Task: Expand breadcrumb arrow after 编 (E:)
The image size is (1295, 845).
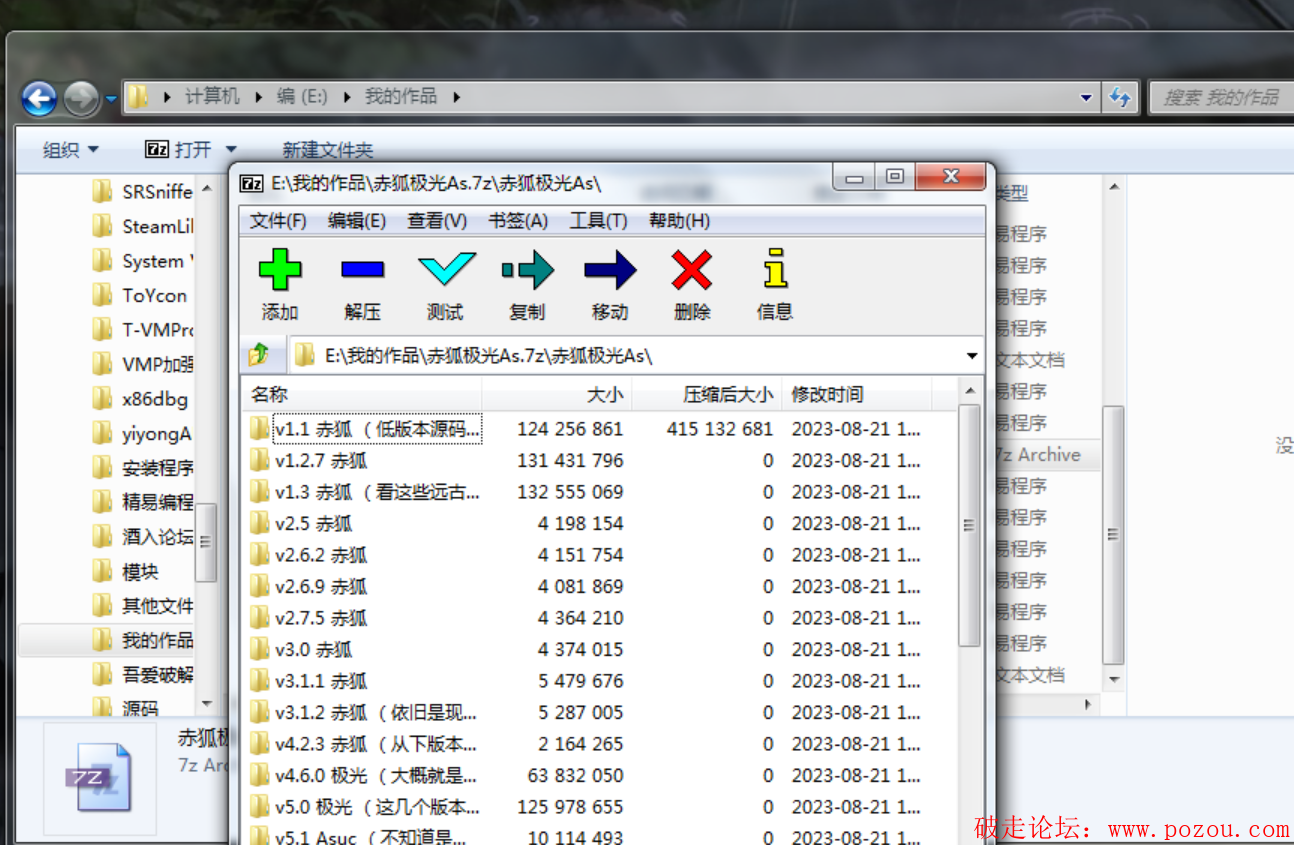Action: [x=347, y=97]
